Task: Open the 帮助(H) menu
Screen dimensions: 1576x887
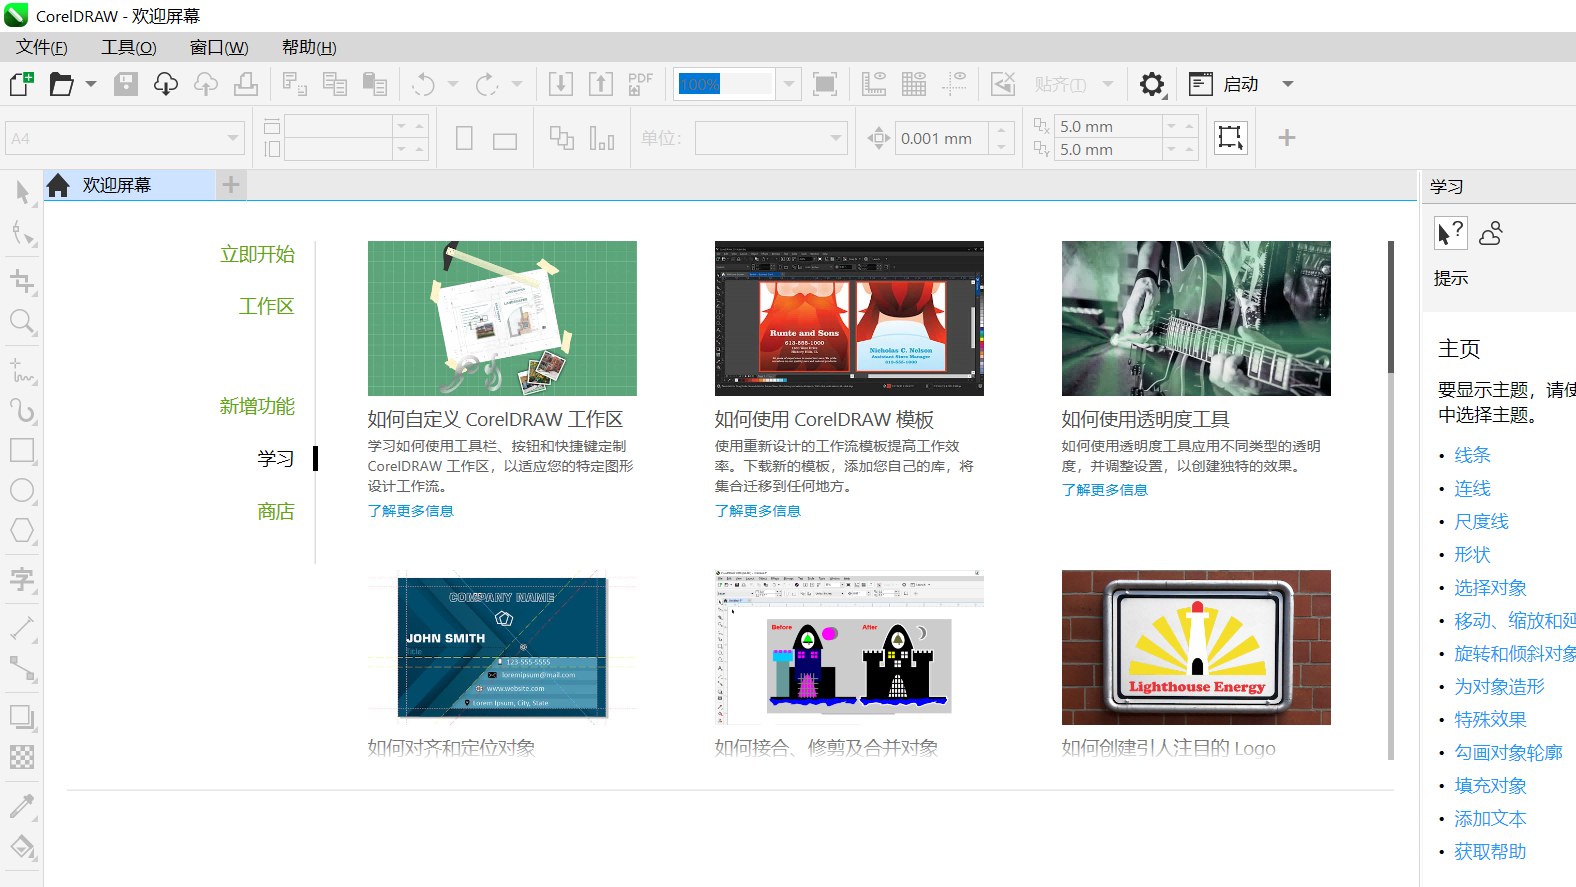Action: (309, 47)
